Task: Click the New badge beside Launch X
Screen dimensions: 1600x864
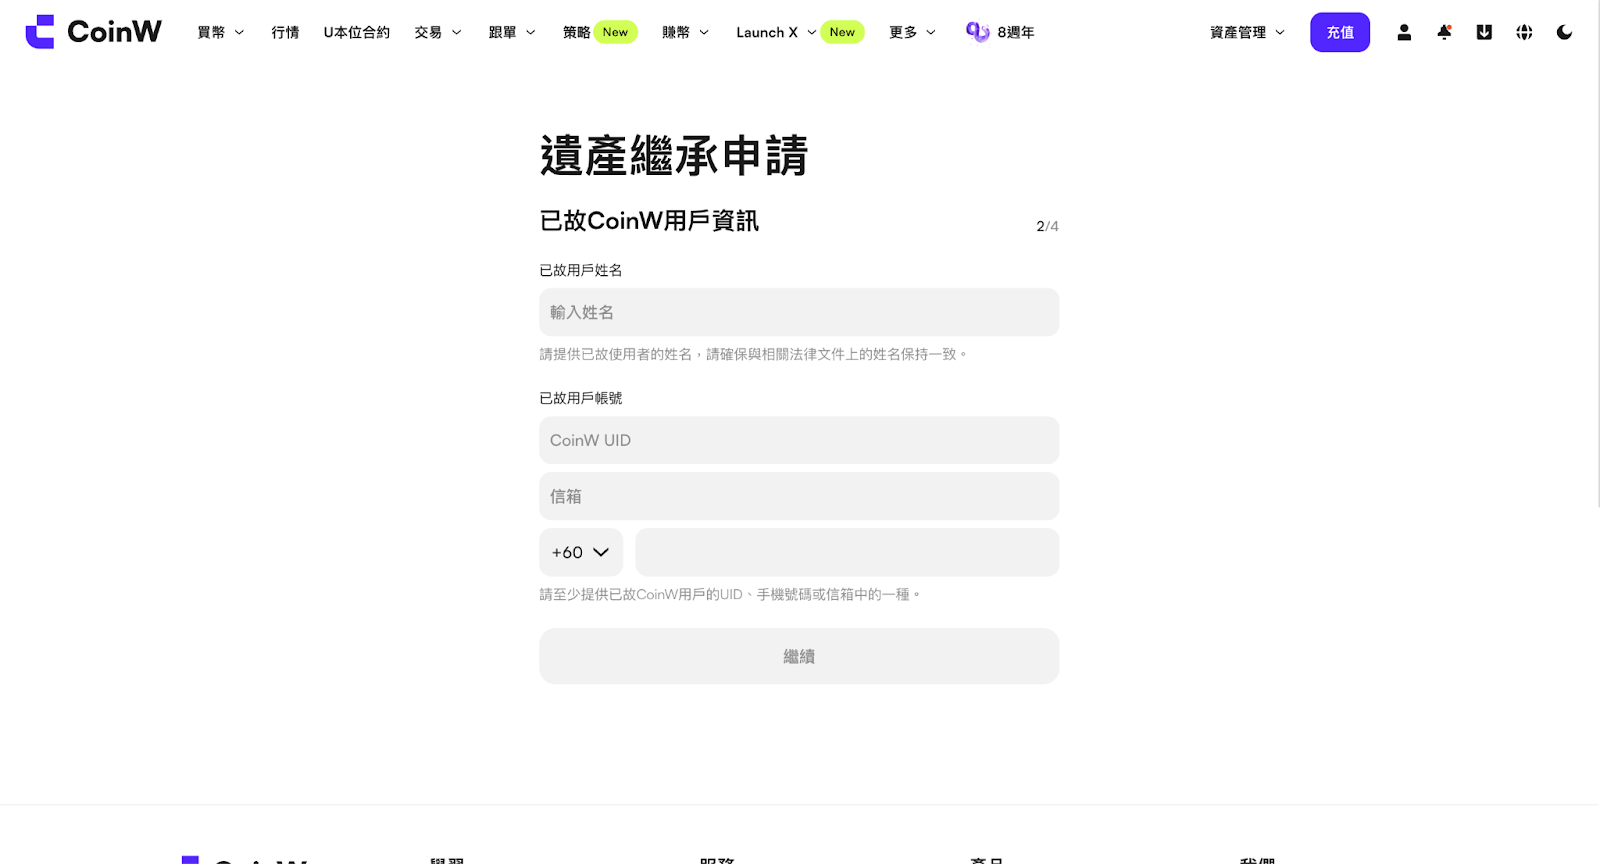Action: tap(842, 32)
